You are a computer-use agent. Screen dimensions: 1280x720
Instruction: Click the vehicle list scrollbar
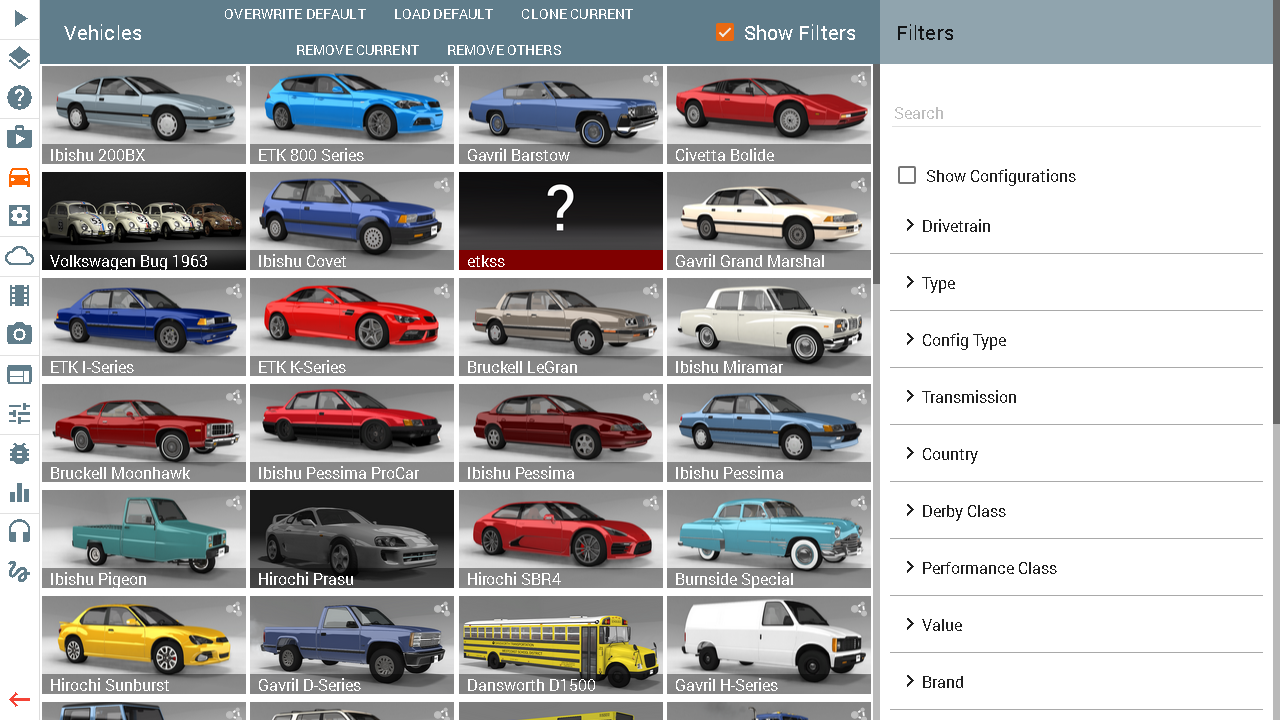point(876,175)
